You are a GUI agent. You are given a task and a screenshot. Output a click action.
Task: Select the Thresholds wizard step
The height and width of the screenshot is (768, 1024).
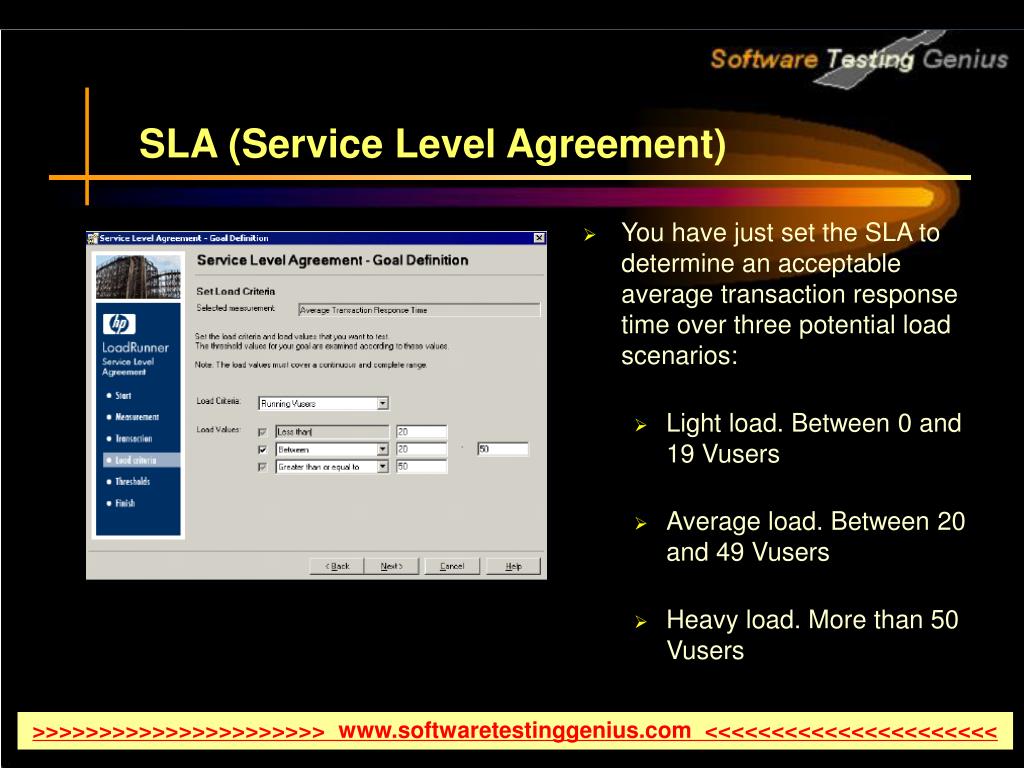tap(129, 481)
